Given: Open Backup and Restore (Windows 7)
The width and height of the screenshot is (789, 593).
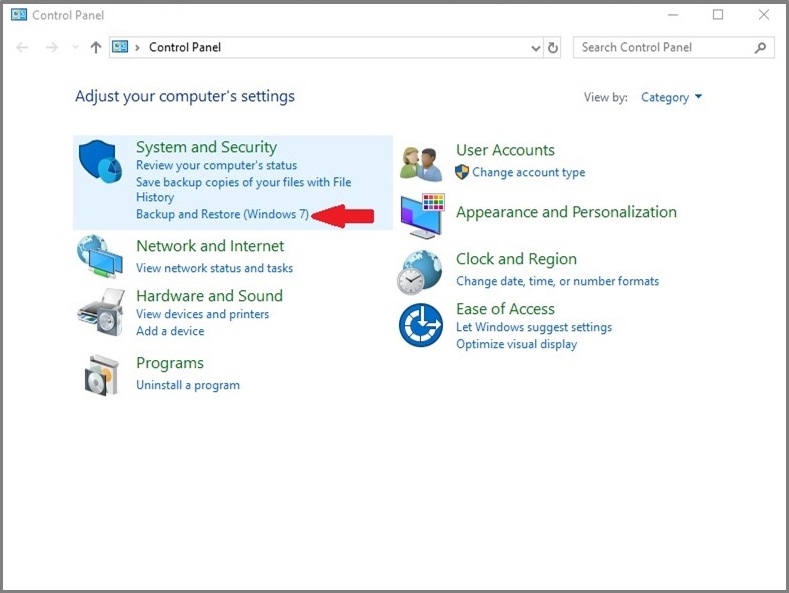Looking at the screenshot, I should tap(222, 214).
